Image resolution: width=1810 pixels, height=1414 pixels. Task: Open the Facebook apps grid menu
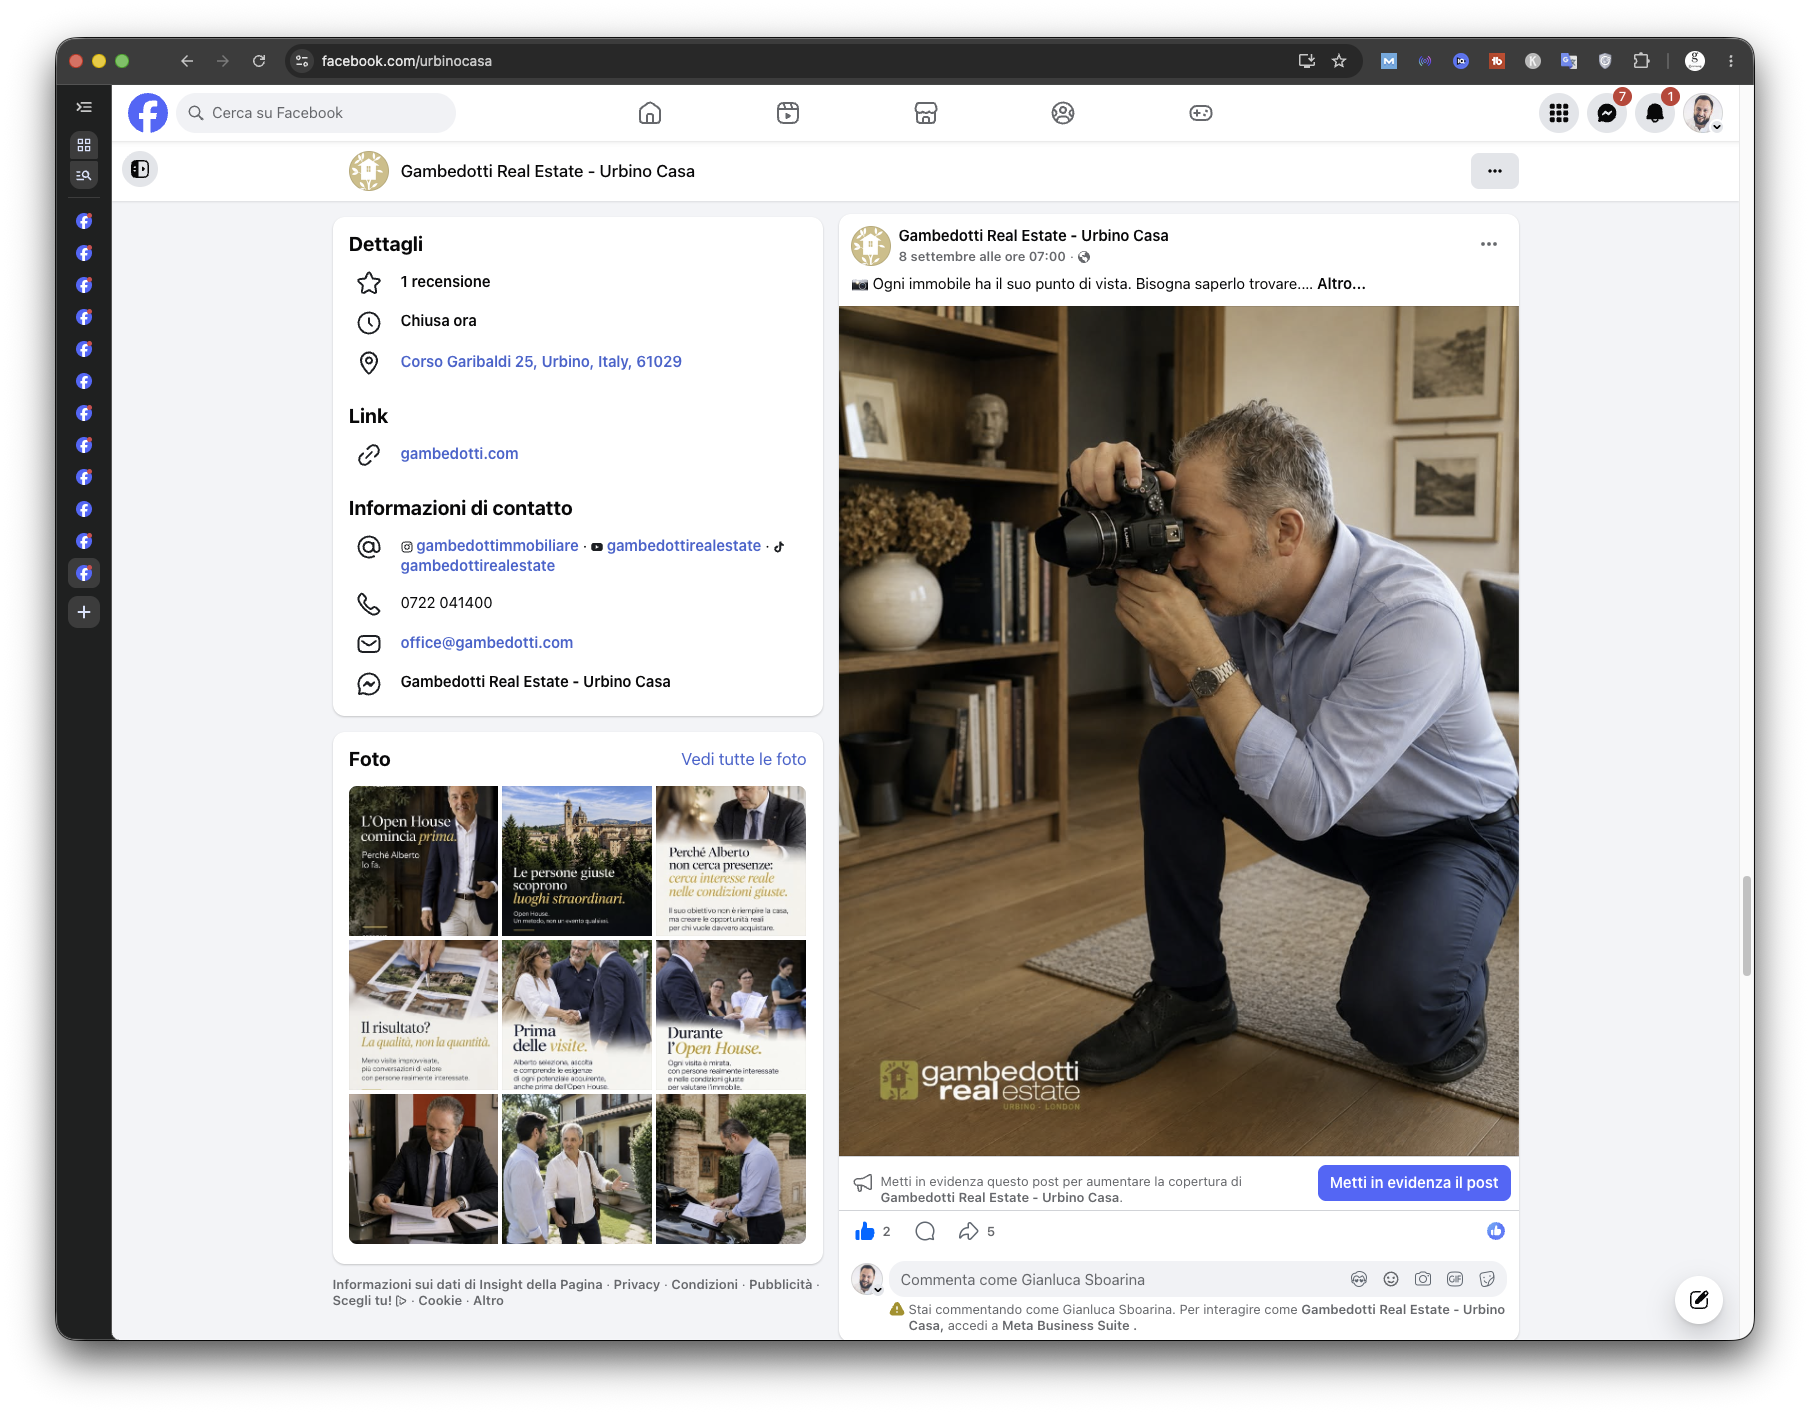1559,113
